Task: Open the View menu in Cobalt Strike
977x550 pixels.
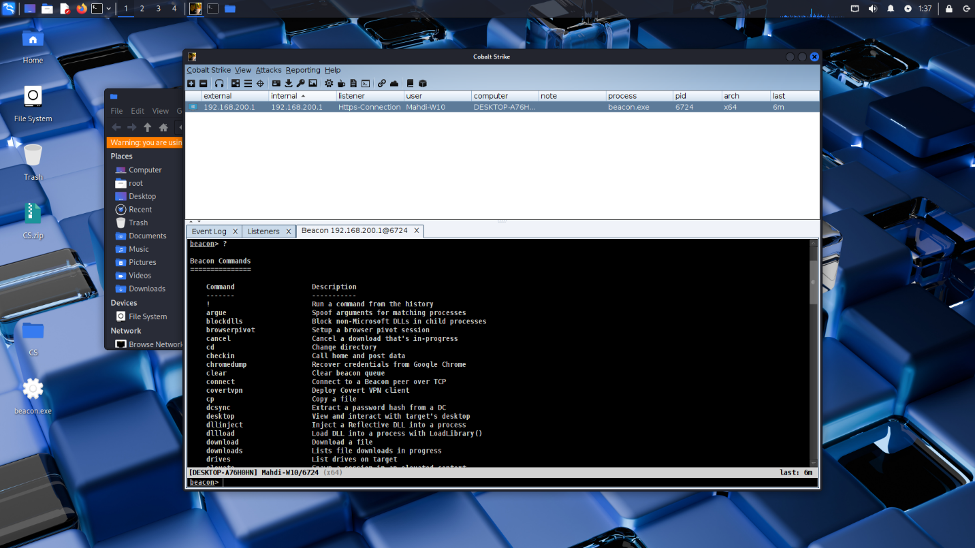Action: point(243,70)
